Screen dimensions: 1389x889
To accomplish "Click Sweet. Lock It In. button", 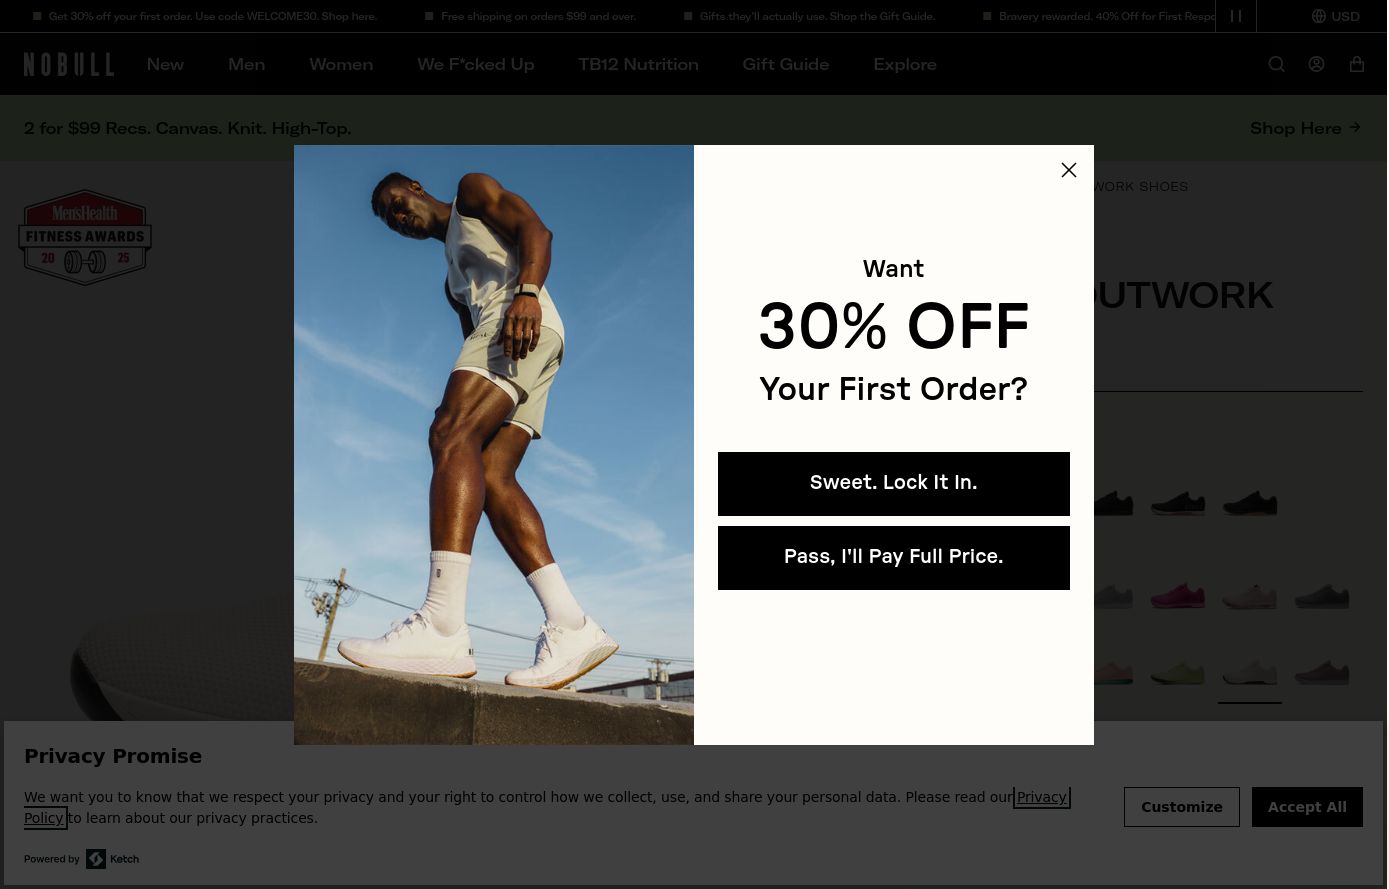I will (x=894, y=484).
